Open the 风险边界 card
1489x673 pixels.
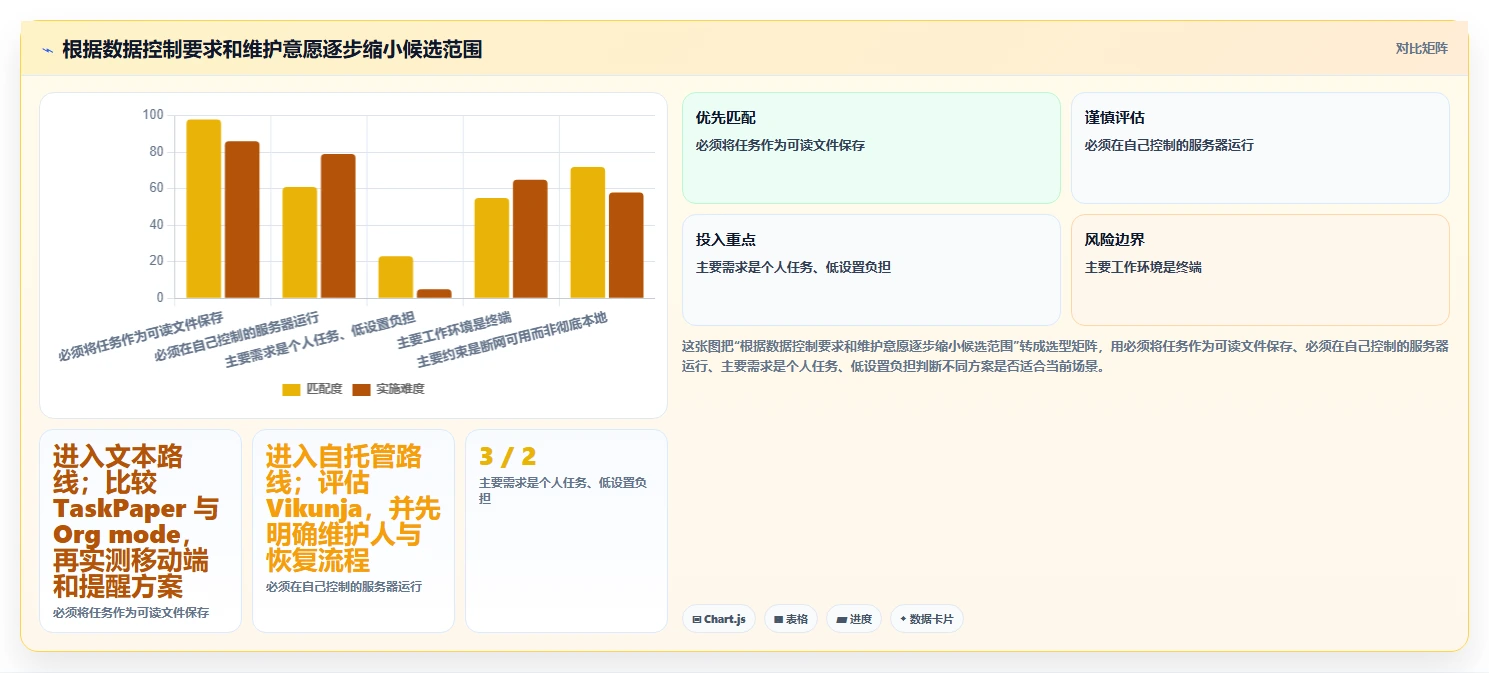point(1260,270)
